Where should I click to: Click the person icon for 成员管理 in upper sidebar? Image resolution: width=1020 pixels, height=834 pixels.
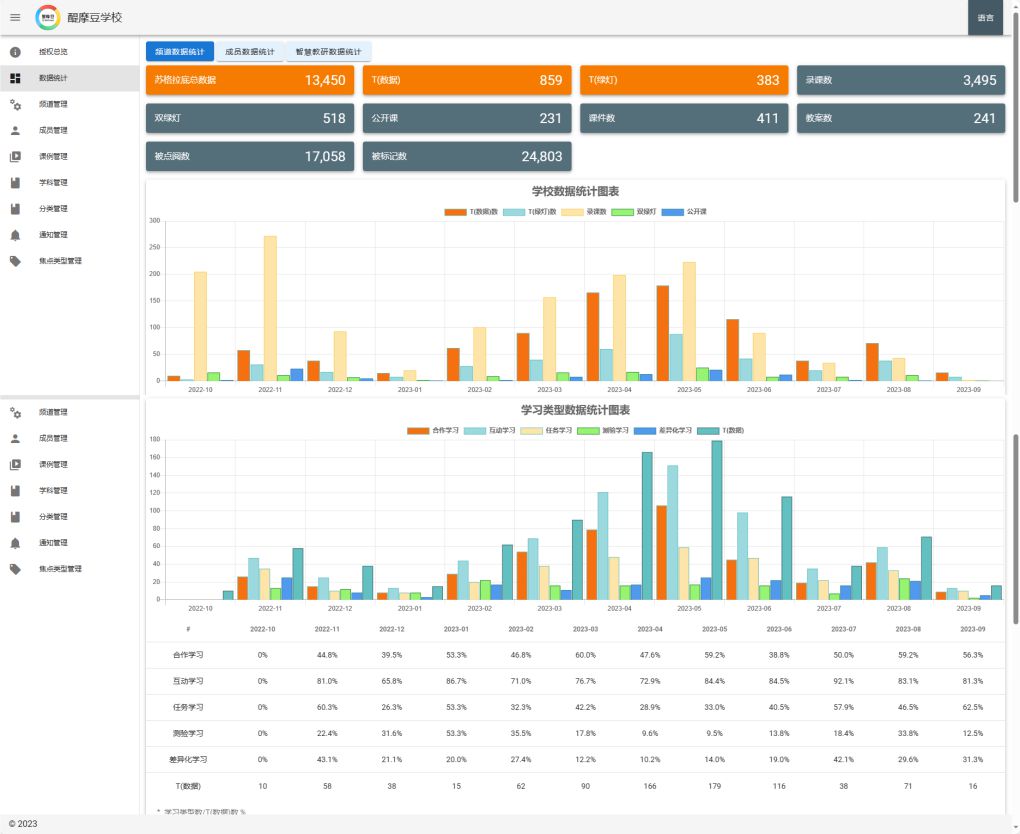tap(15, 130)
